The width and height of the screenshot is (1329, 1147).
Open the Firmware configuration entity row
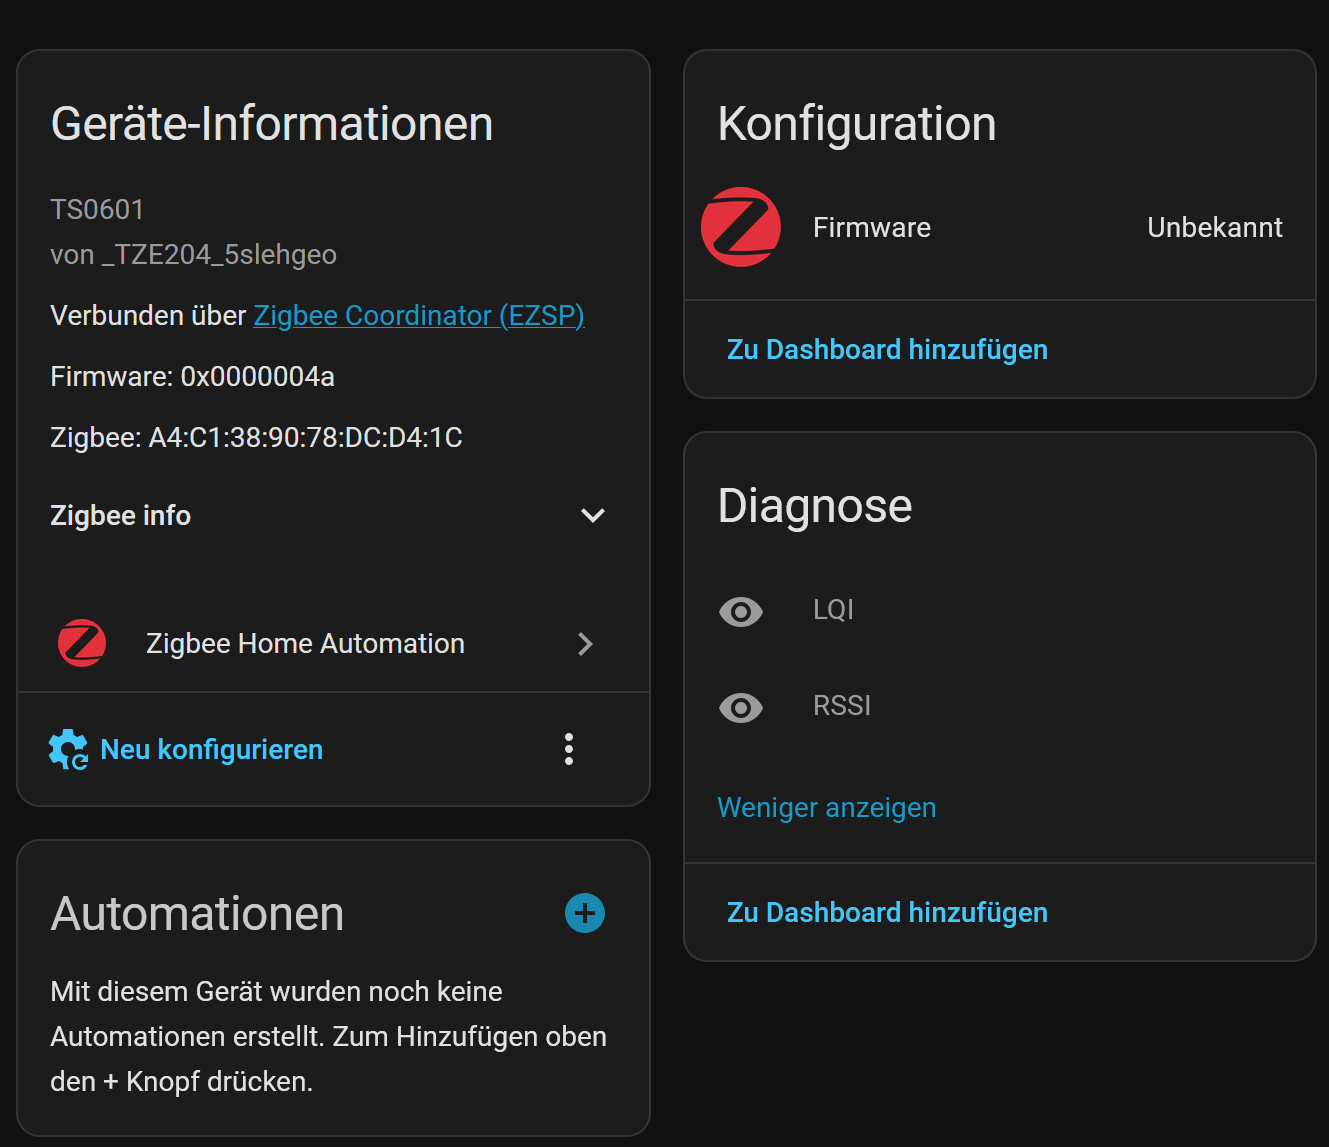[871, 228]
